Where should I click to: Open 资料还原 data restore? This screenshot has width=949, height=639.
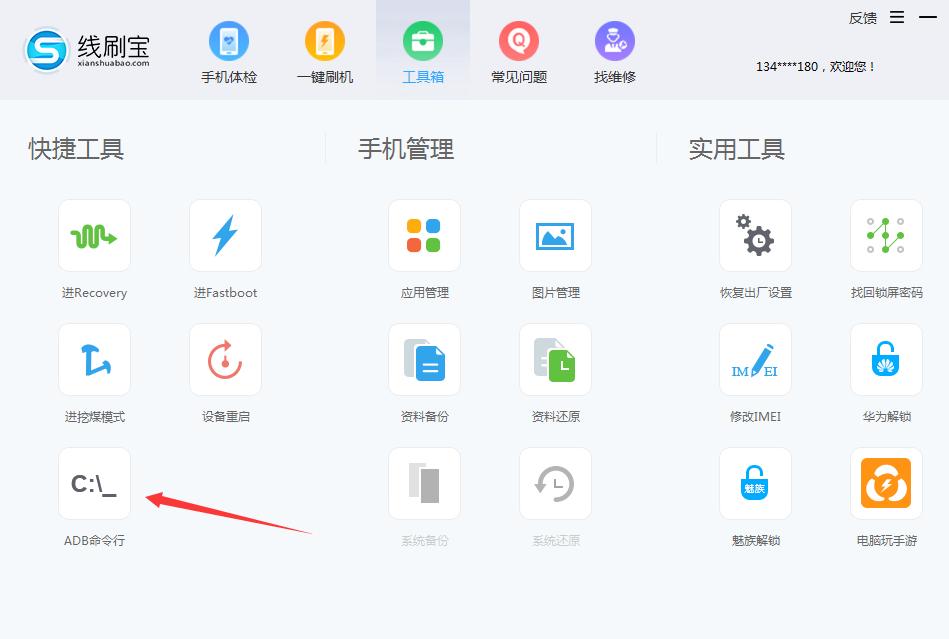[555, 360]
